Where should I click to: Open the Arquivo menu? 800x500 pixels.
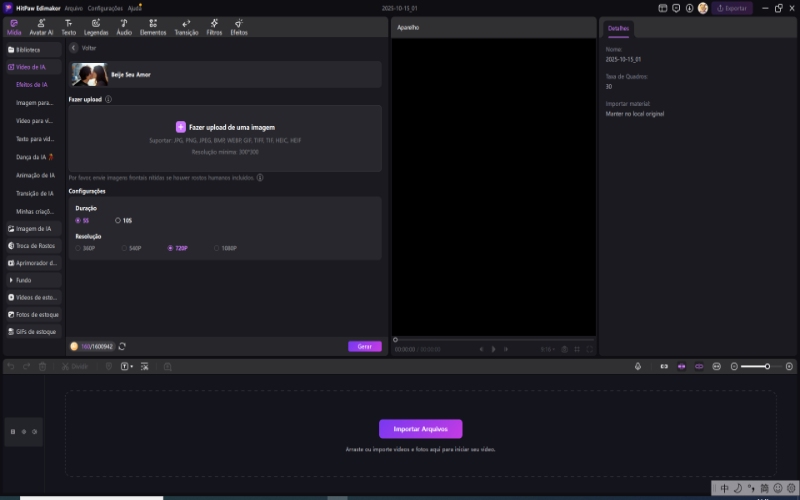tap(73, 8)
